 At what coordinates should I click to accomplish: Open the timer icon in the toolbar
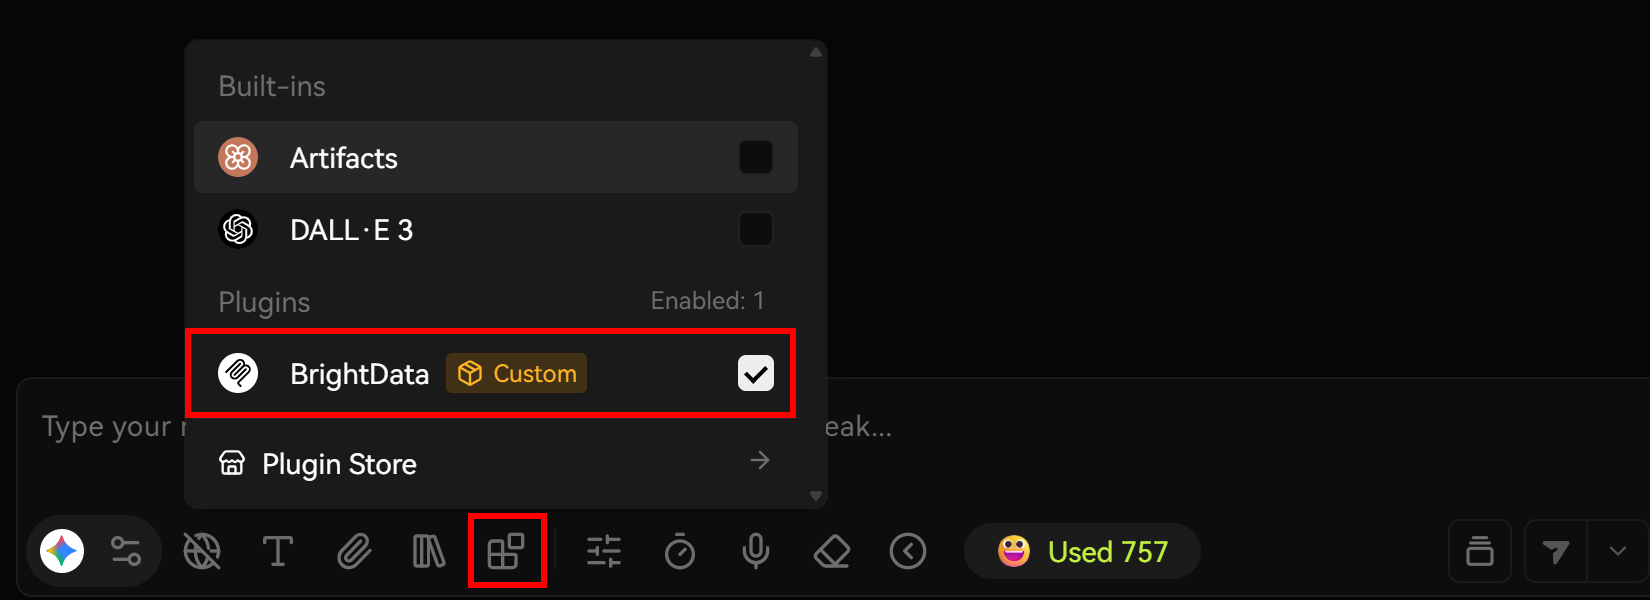(680, 551)
